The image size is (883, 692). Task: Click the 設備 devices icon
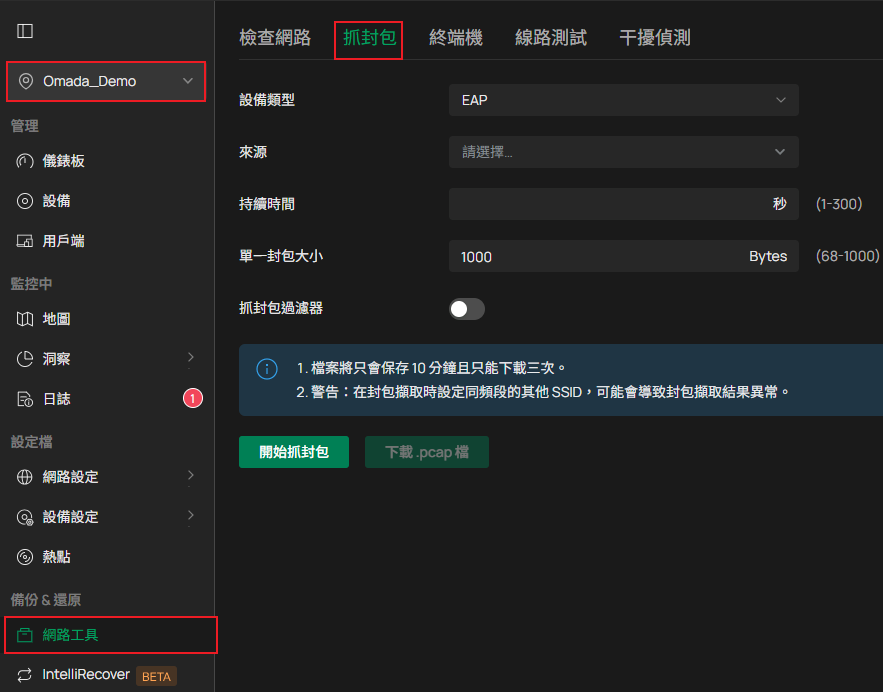click(x=26, y=201)
